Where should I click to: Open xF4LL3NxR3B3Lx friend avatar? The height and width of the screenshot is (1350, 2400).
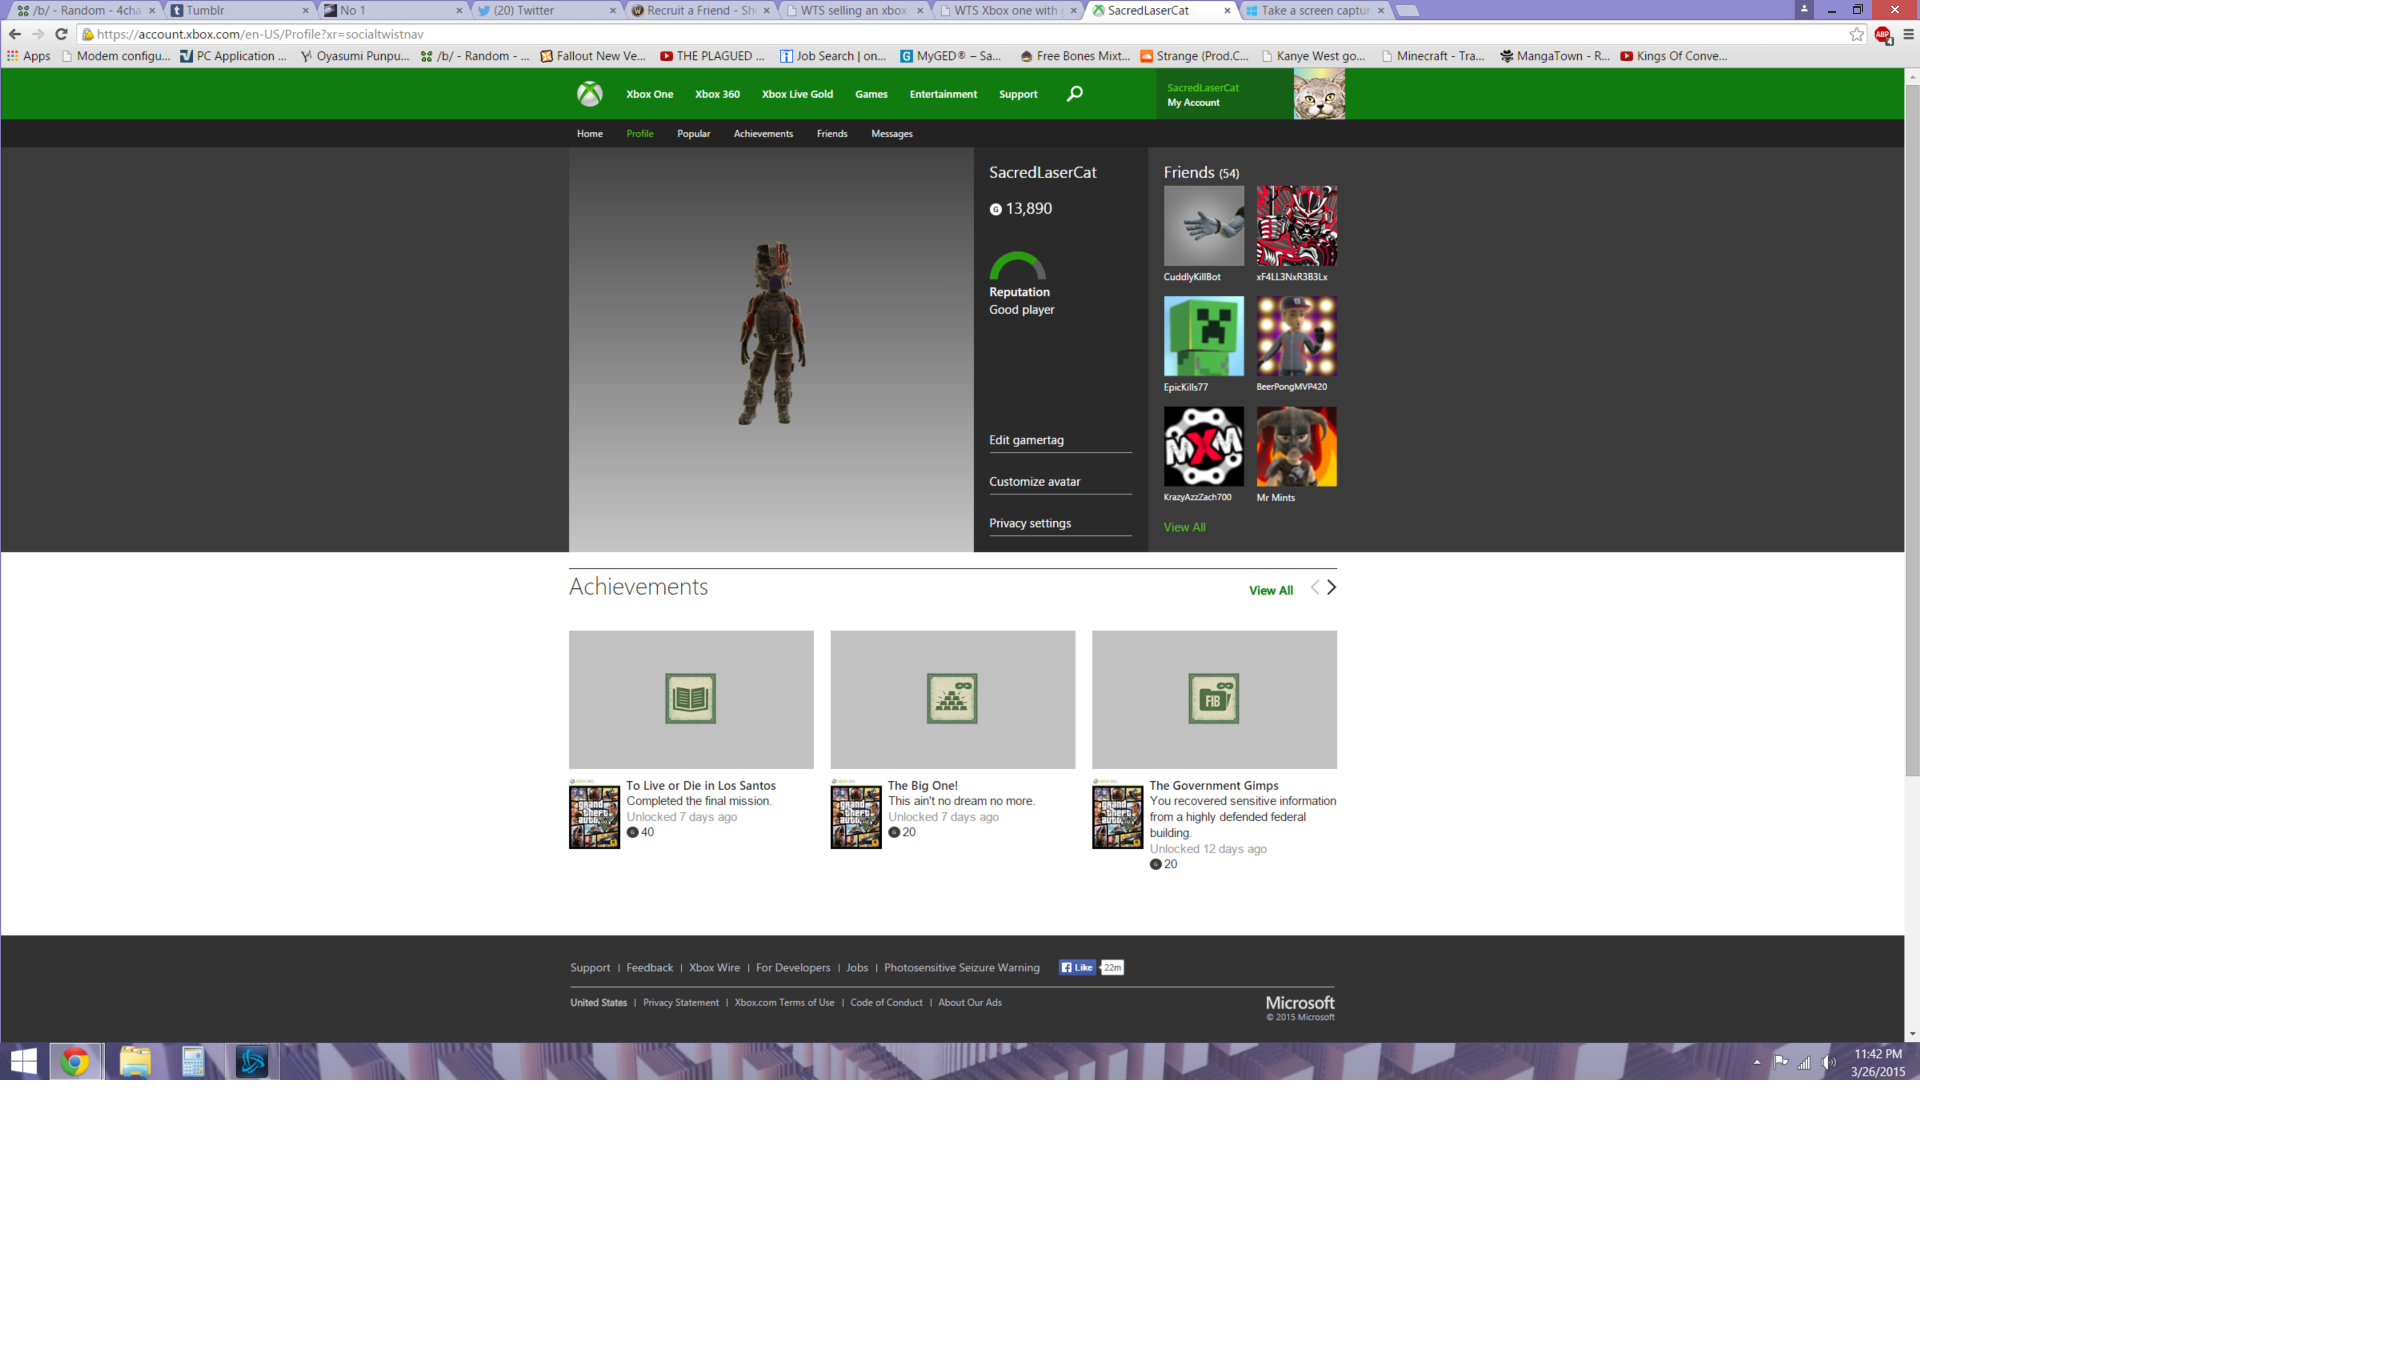point(1296,226)
